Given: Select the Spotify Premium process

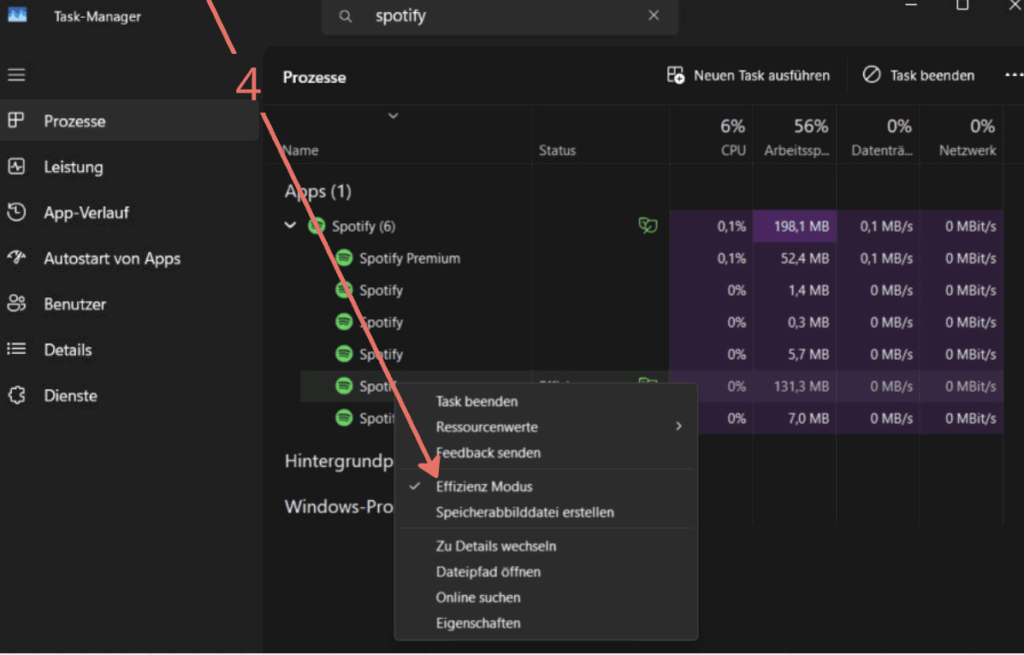Looking at the screenshot, I should click(x=651, y=259).
